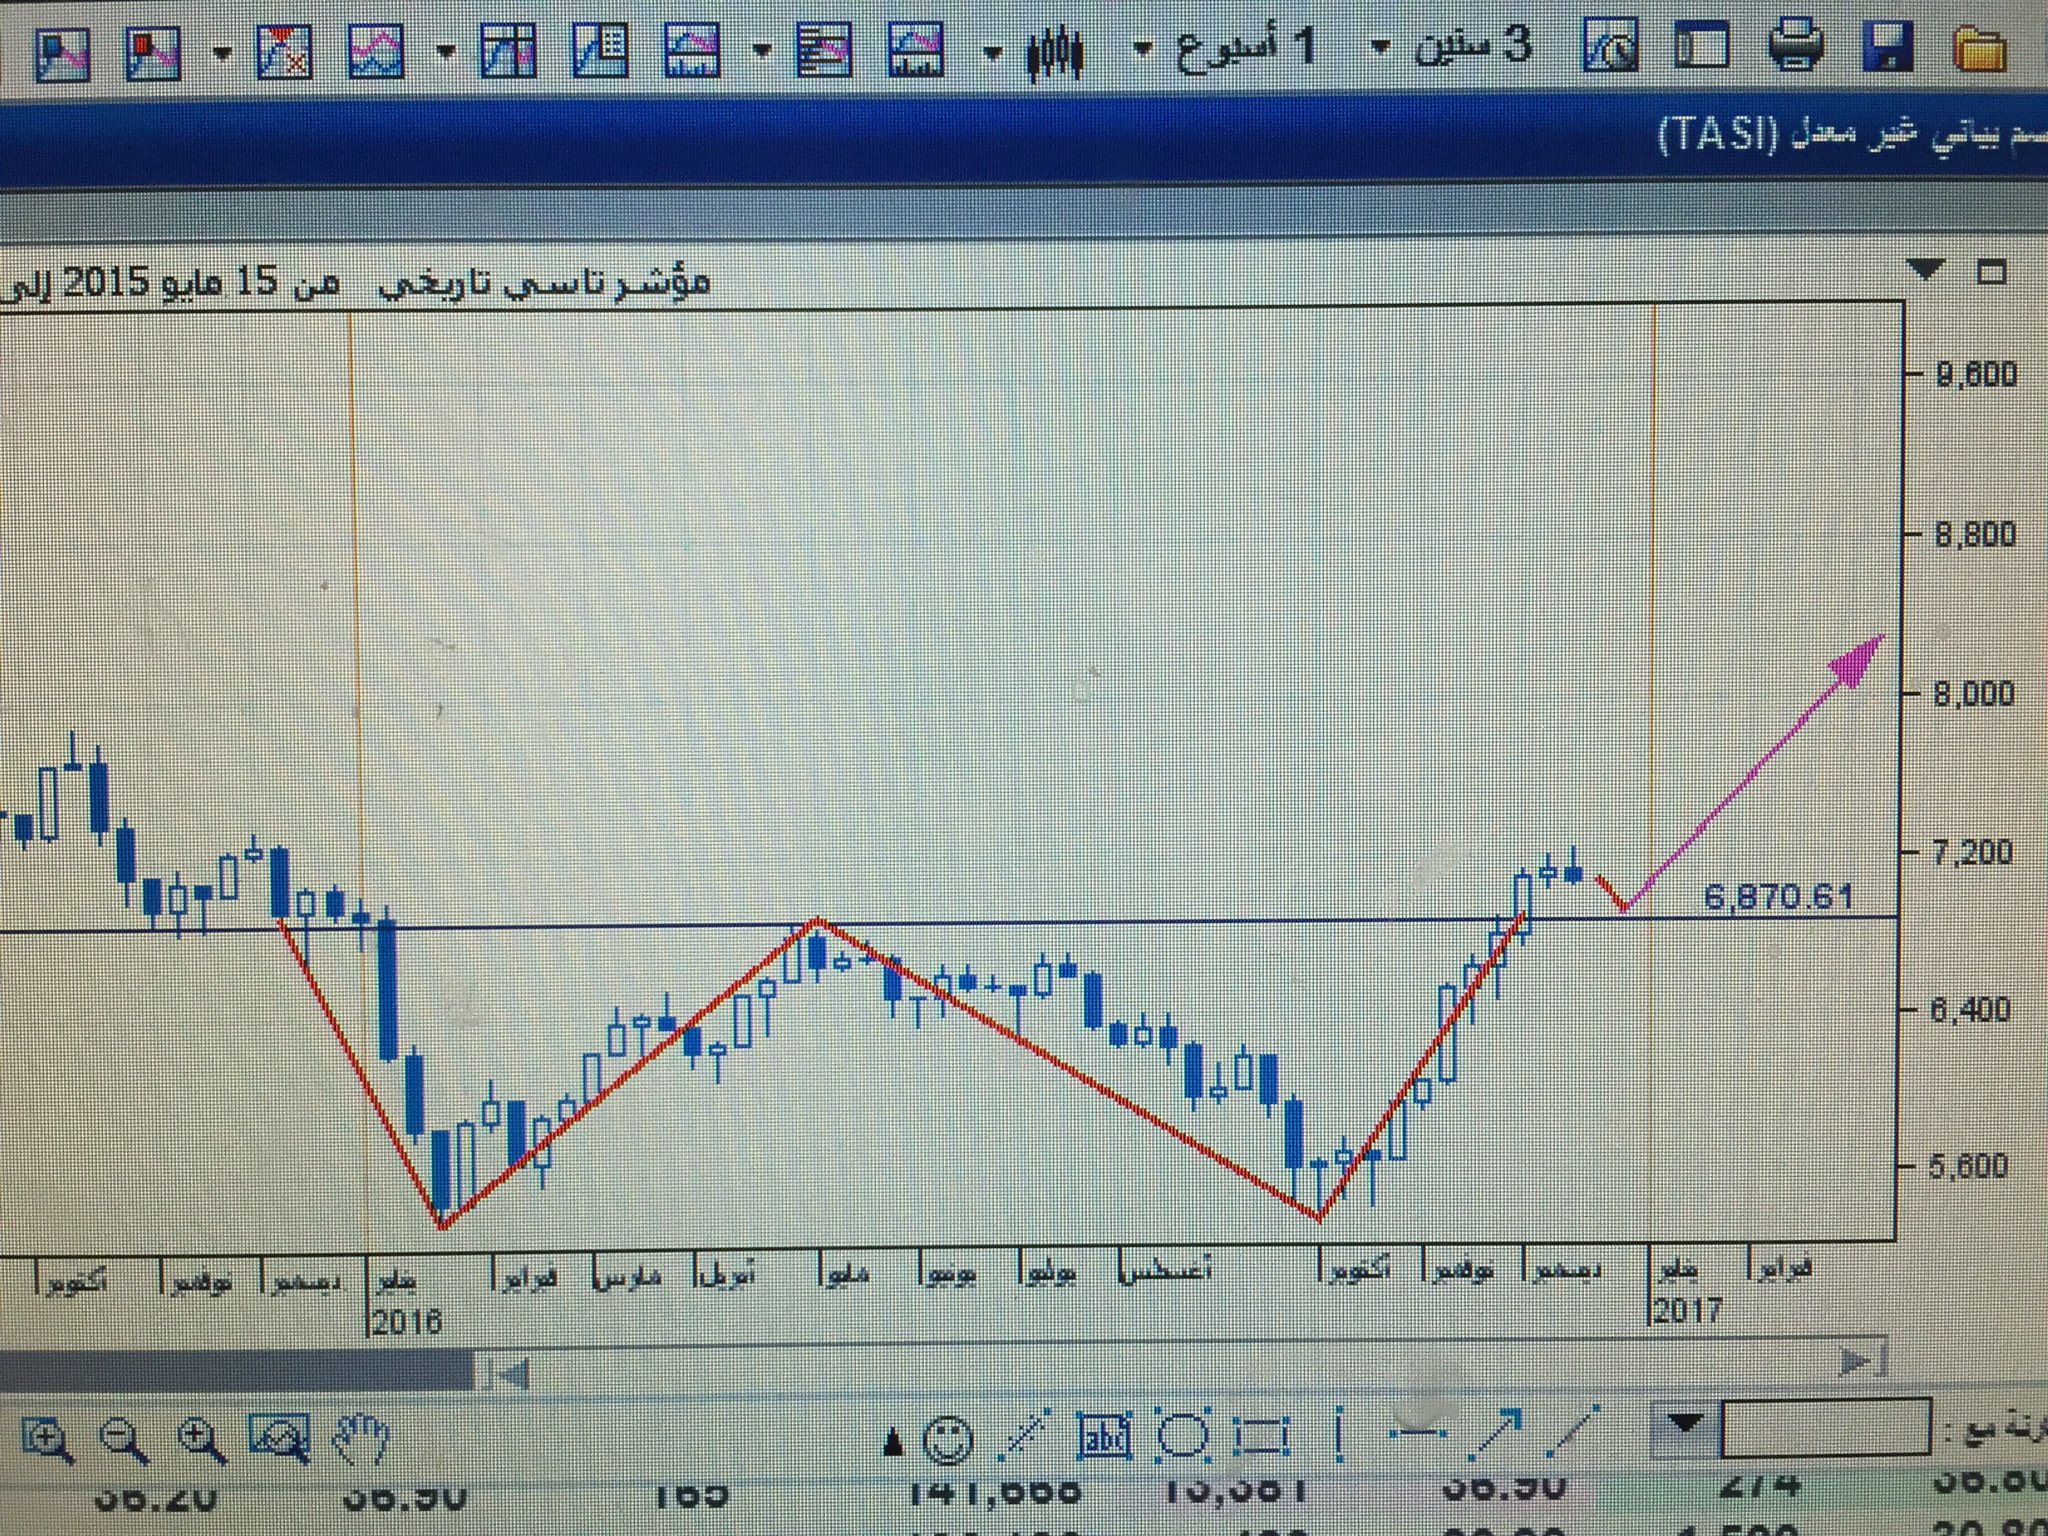Screen dimensions: 2048x1536
Task: Pick the smiley face symbol tool
Action: [946, 1440]
